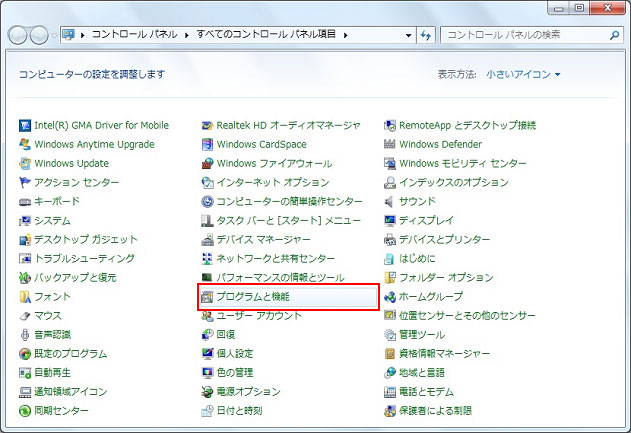The height and width of the screenshot is (433, 631).
Task: Open the 音声認識 microphone icon
Action: pos(25,335)
